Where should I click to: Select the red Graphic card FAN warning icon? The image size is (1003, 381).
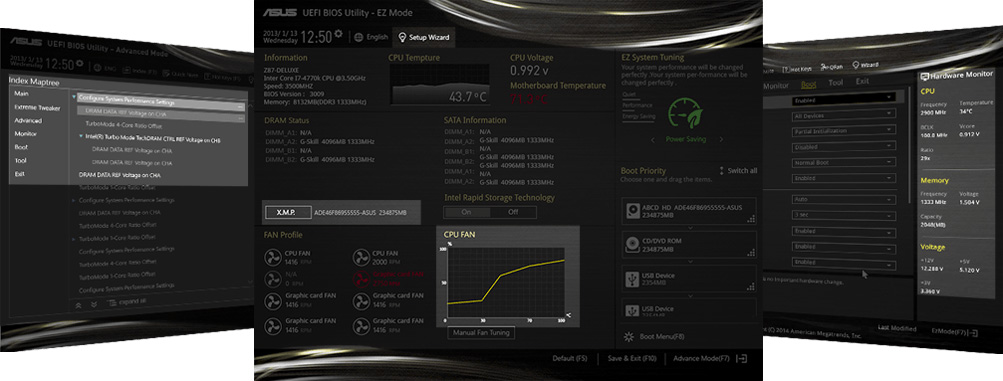tap(362, 278)
